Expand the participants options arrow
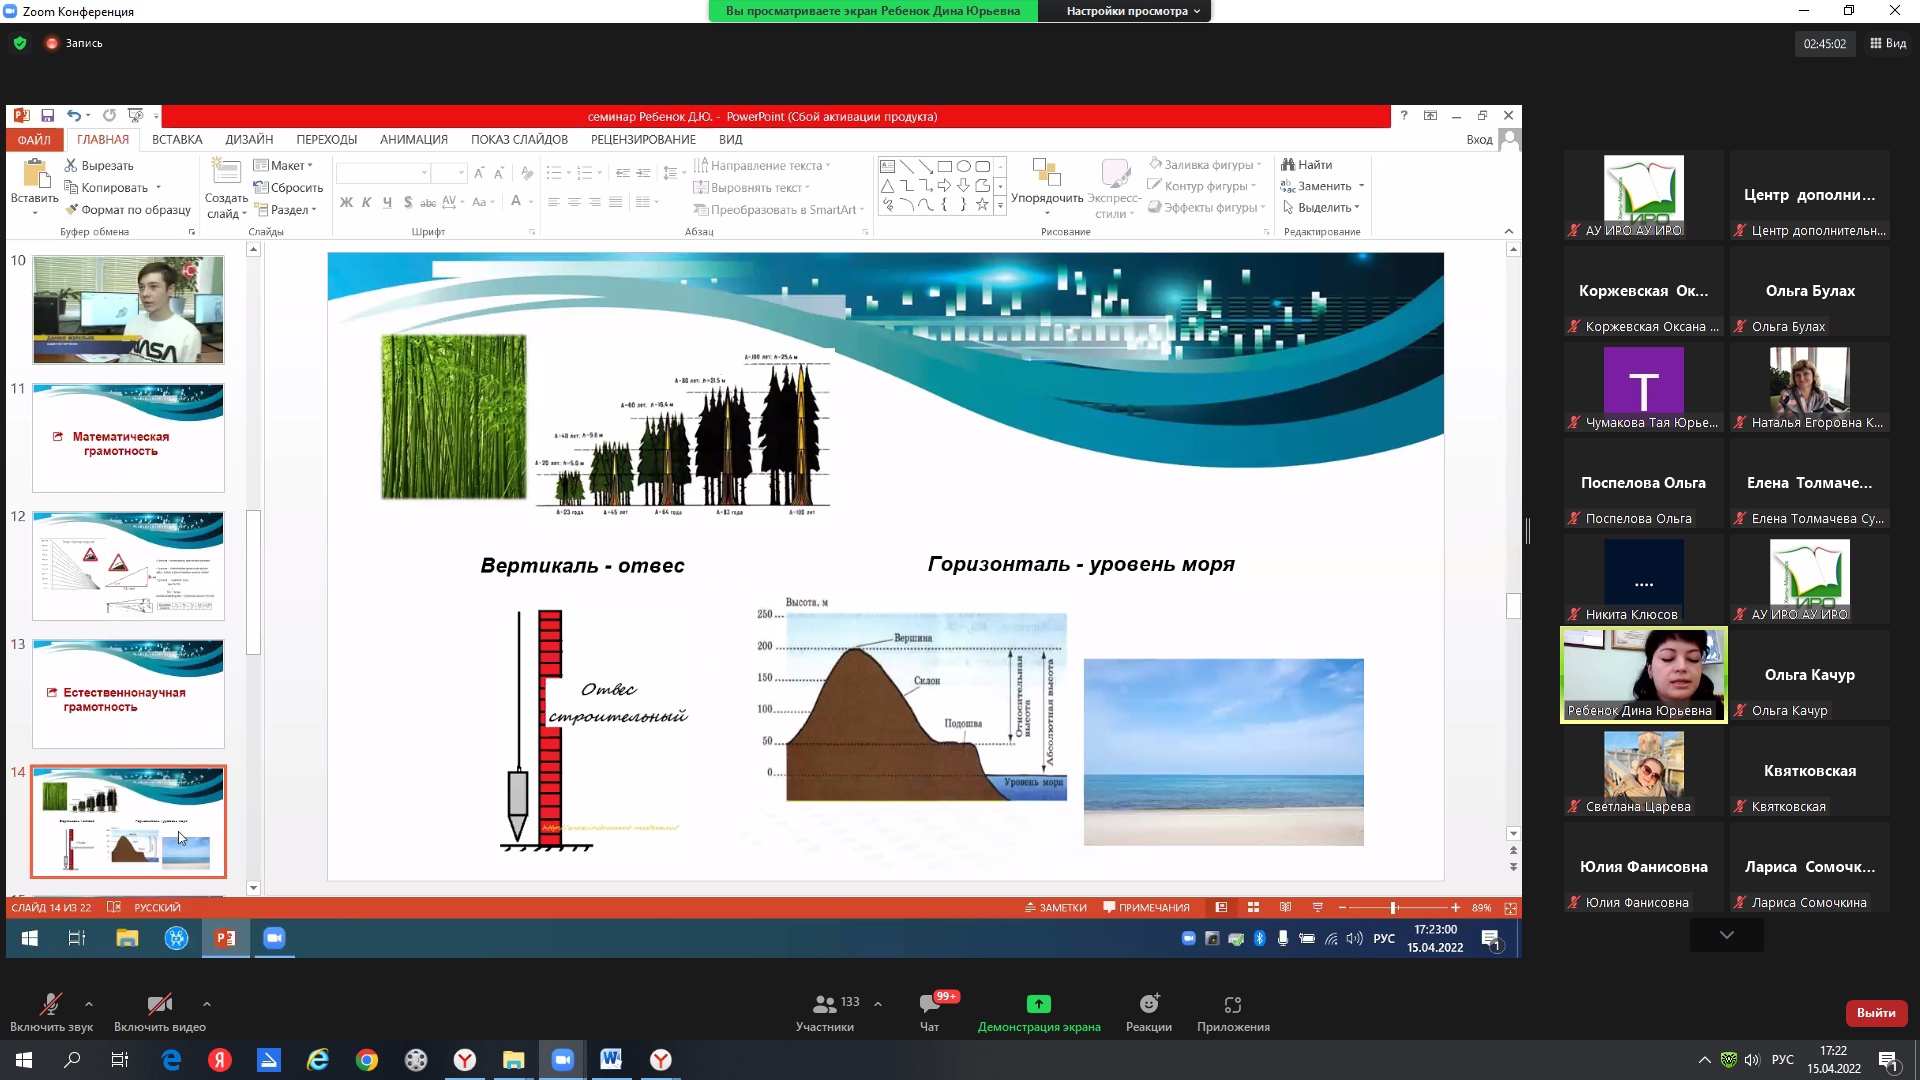Image resolution: width=1920 pixels, height=1080 pixels. coord(878,1003)
